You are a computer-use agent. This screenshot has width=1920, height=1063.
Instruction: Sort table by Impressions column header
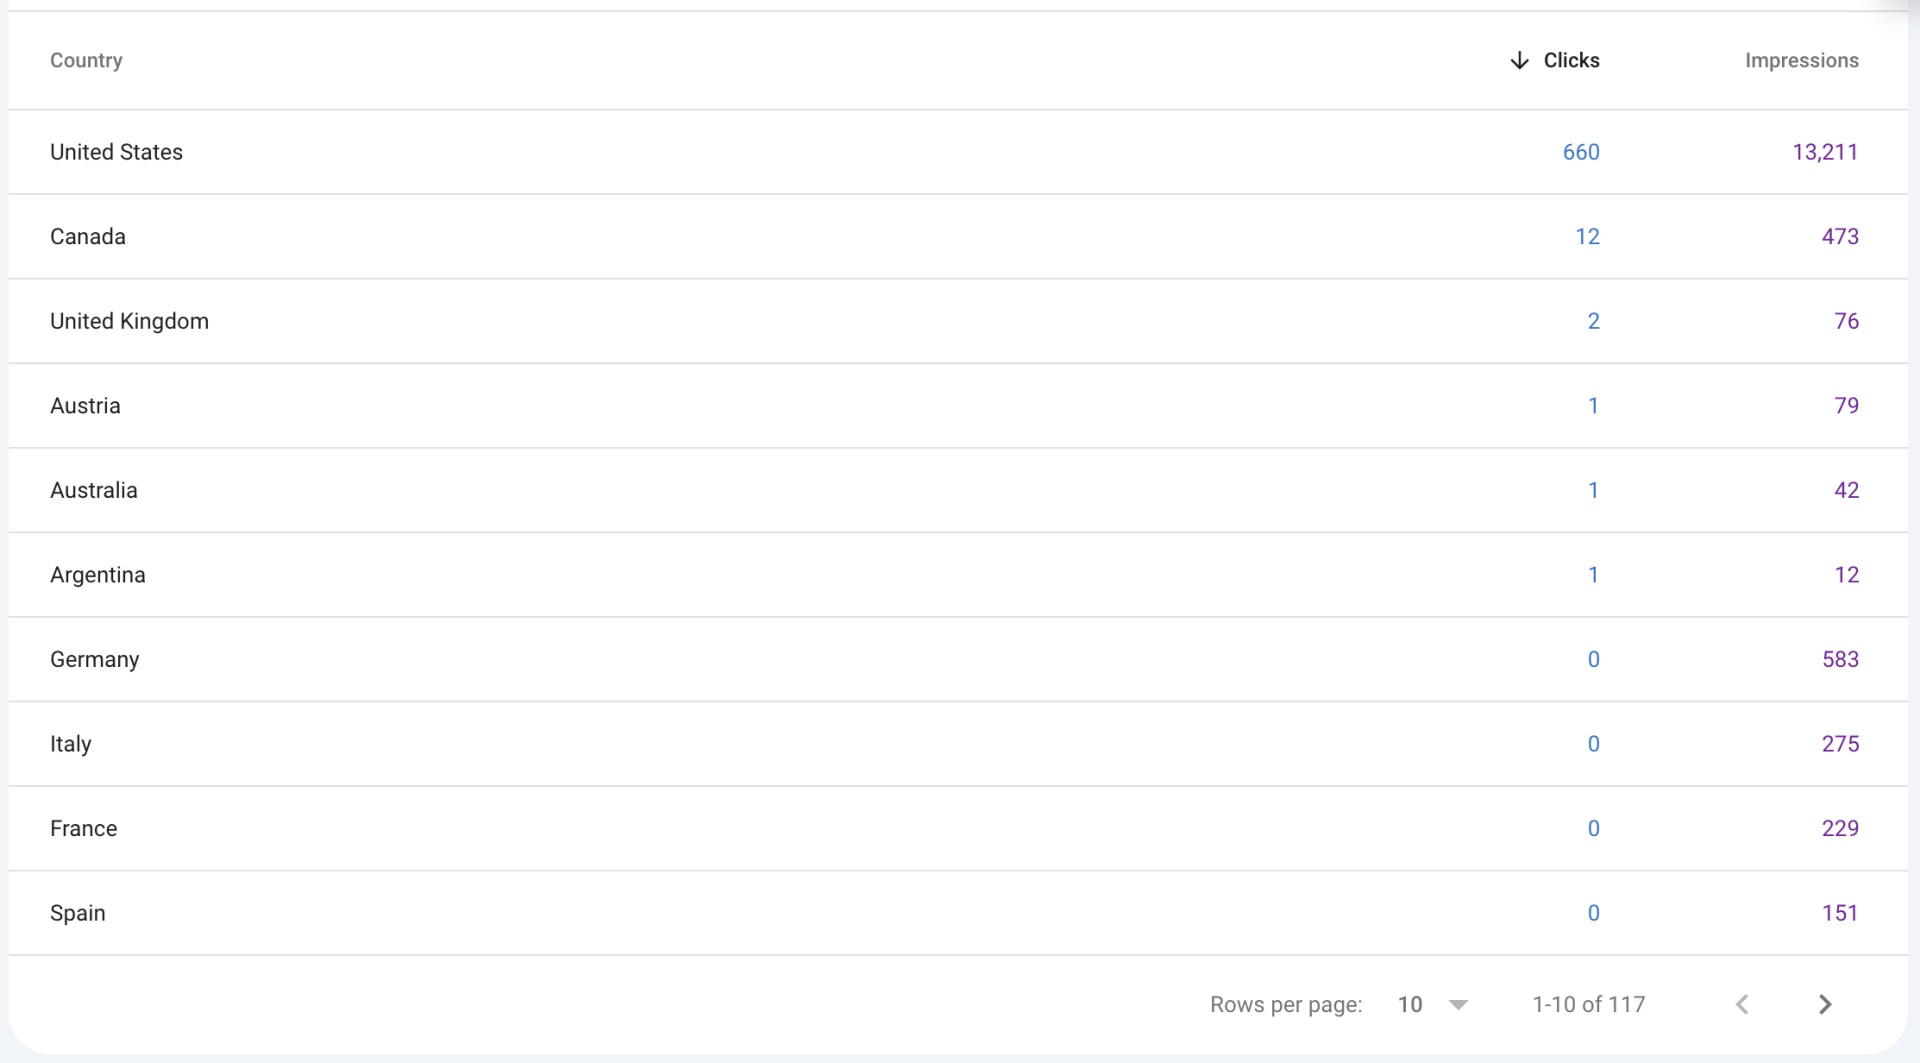point(1801,61)
